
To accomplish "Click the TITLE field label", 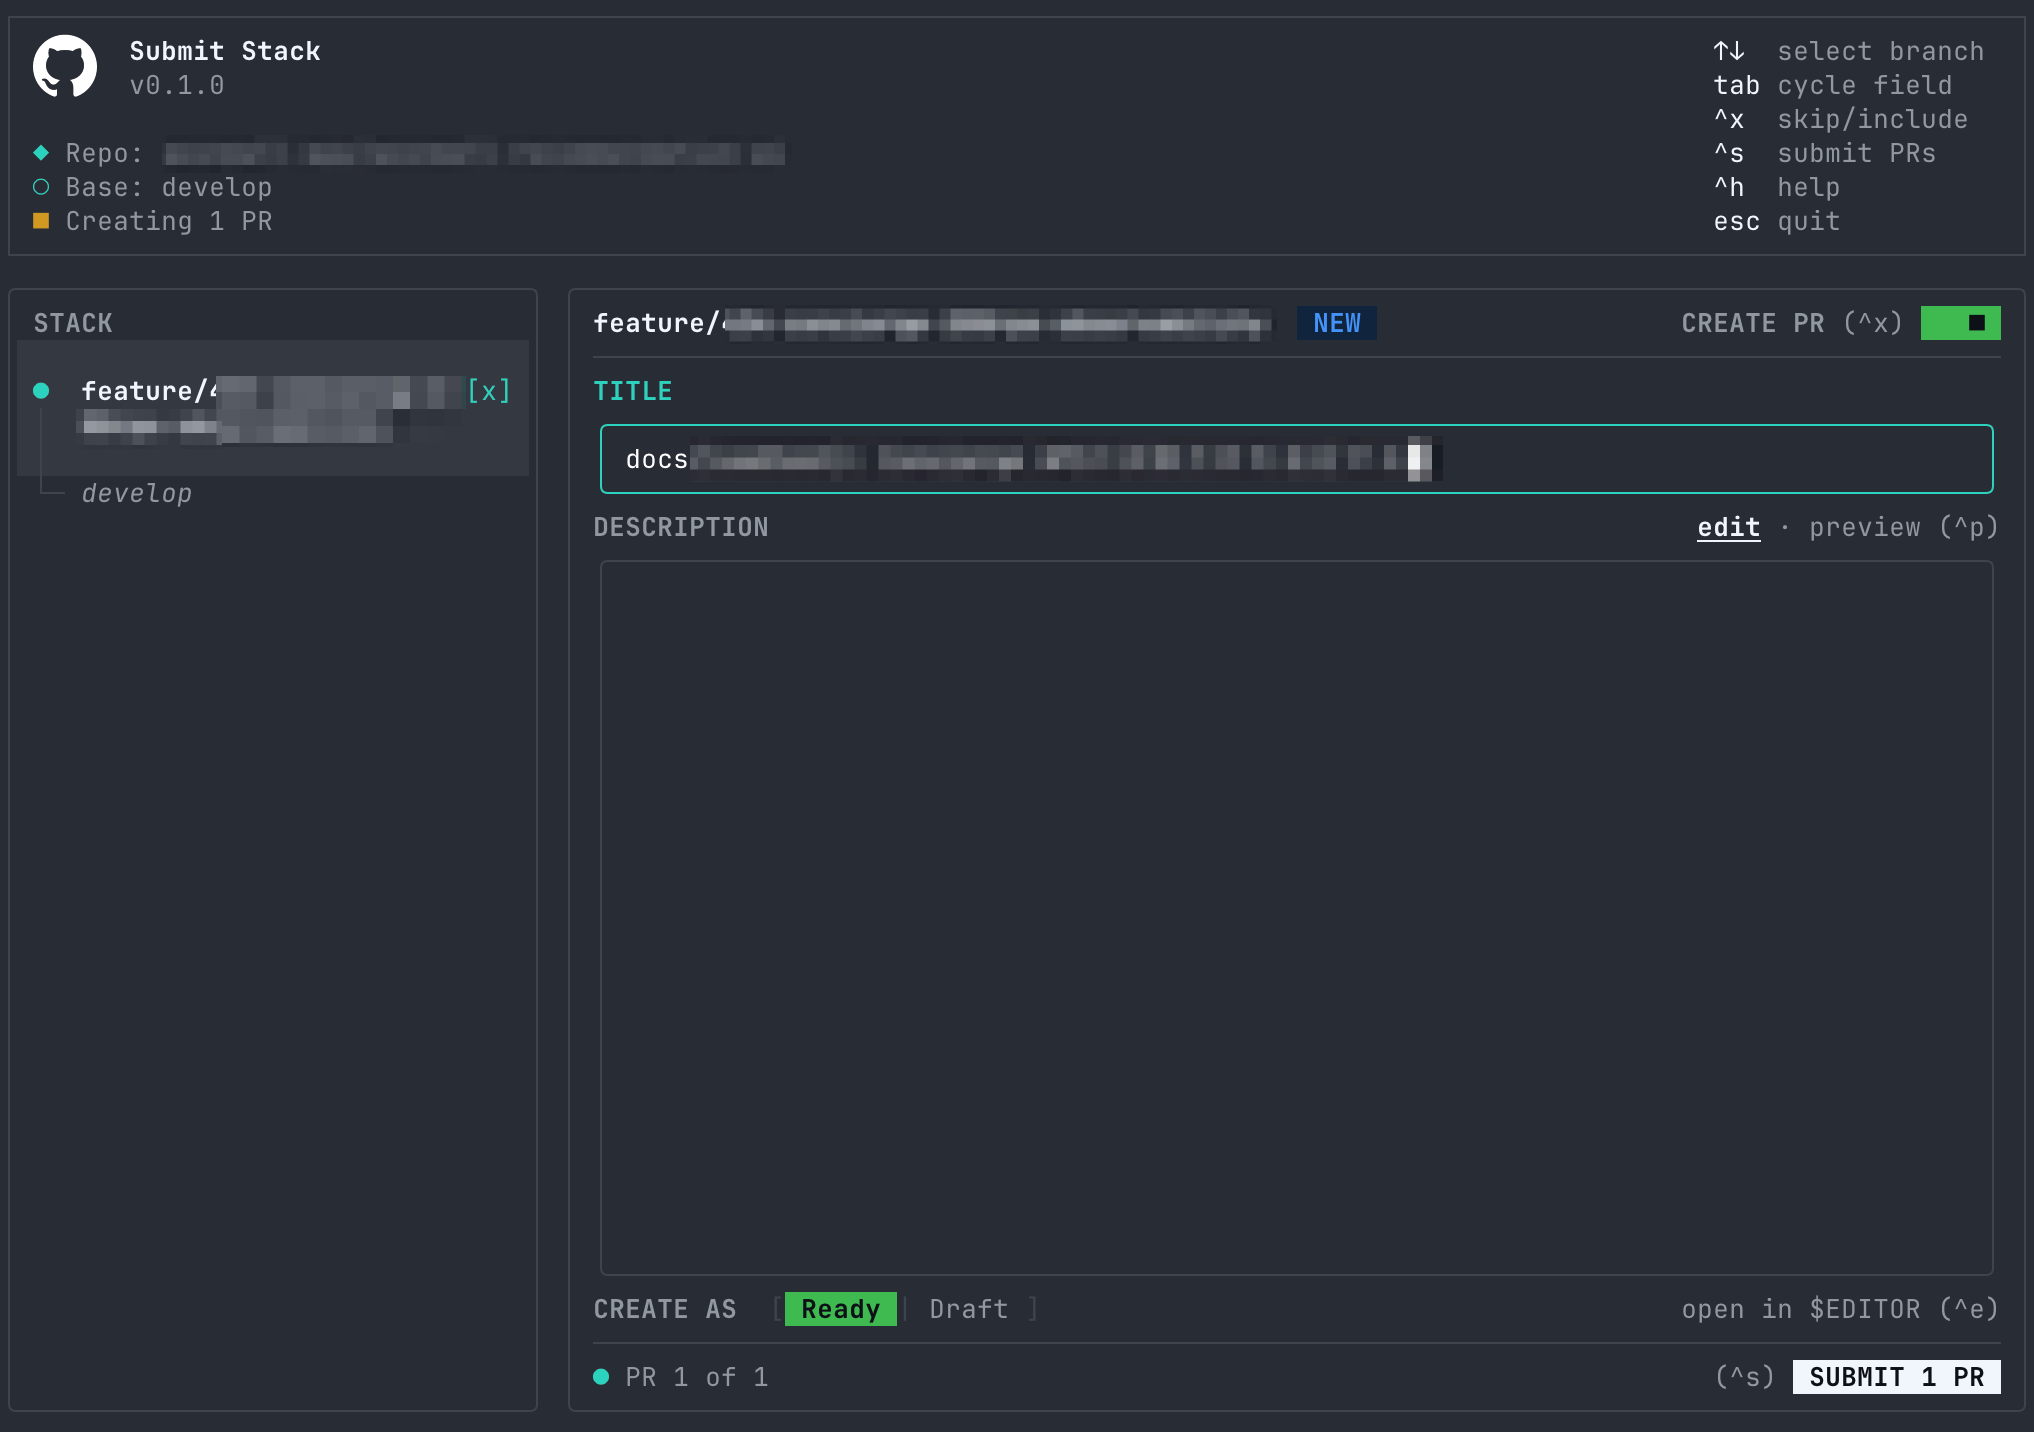I will [x=633, y=391].
